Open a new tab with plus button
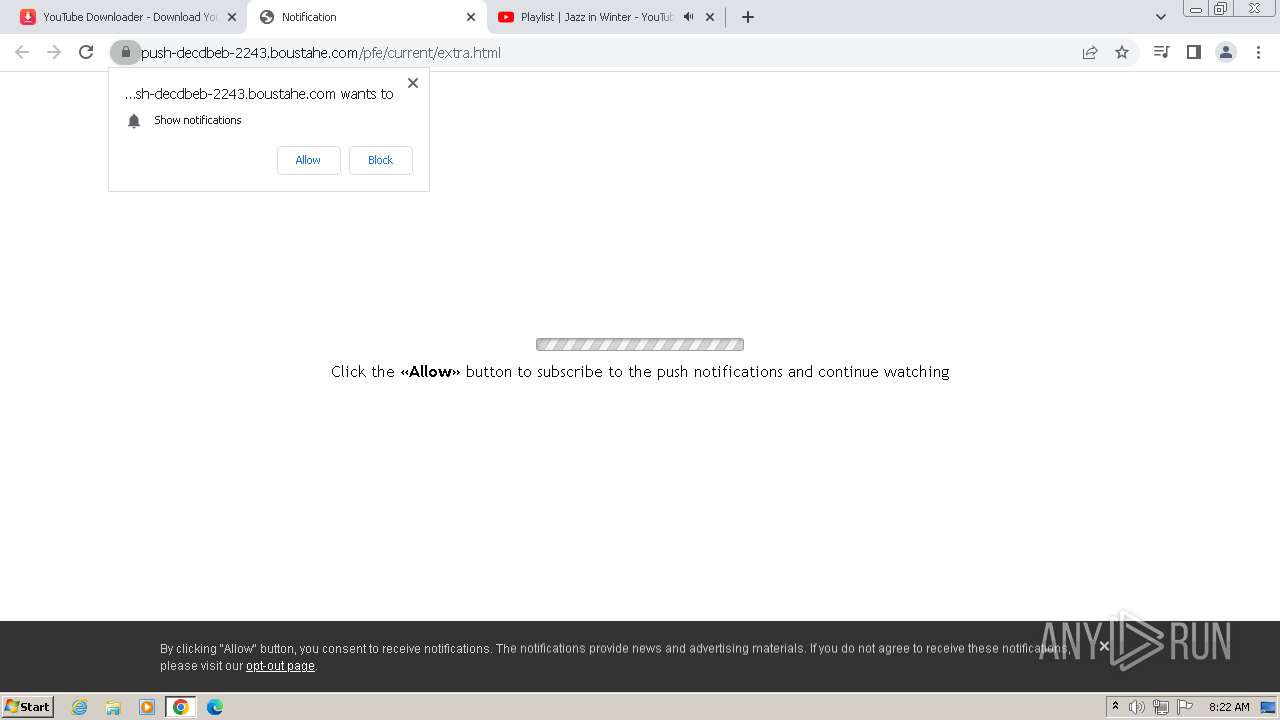Viewport: 1280px width, 720px height. click(x=748, y=17)
